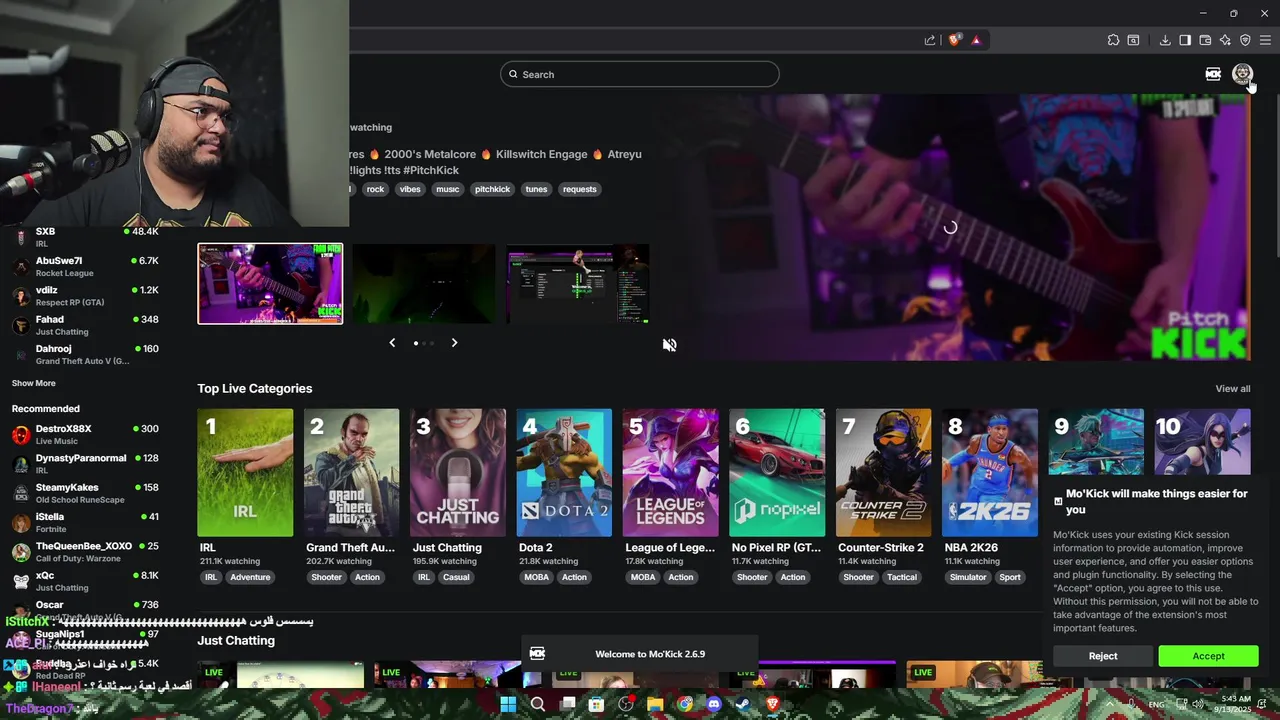
Task: Open the Leo AI sparkle icon
Action: (x=1225, y=40)
